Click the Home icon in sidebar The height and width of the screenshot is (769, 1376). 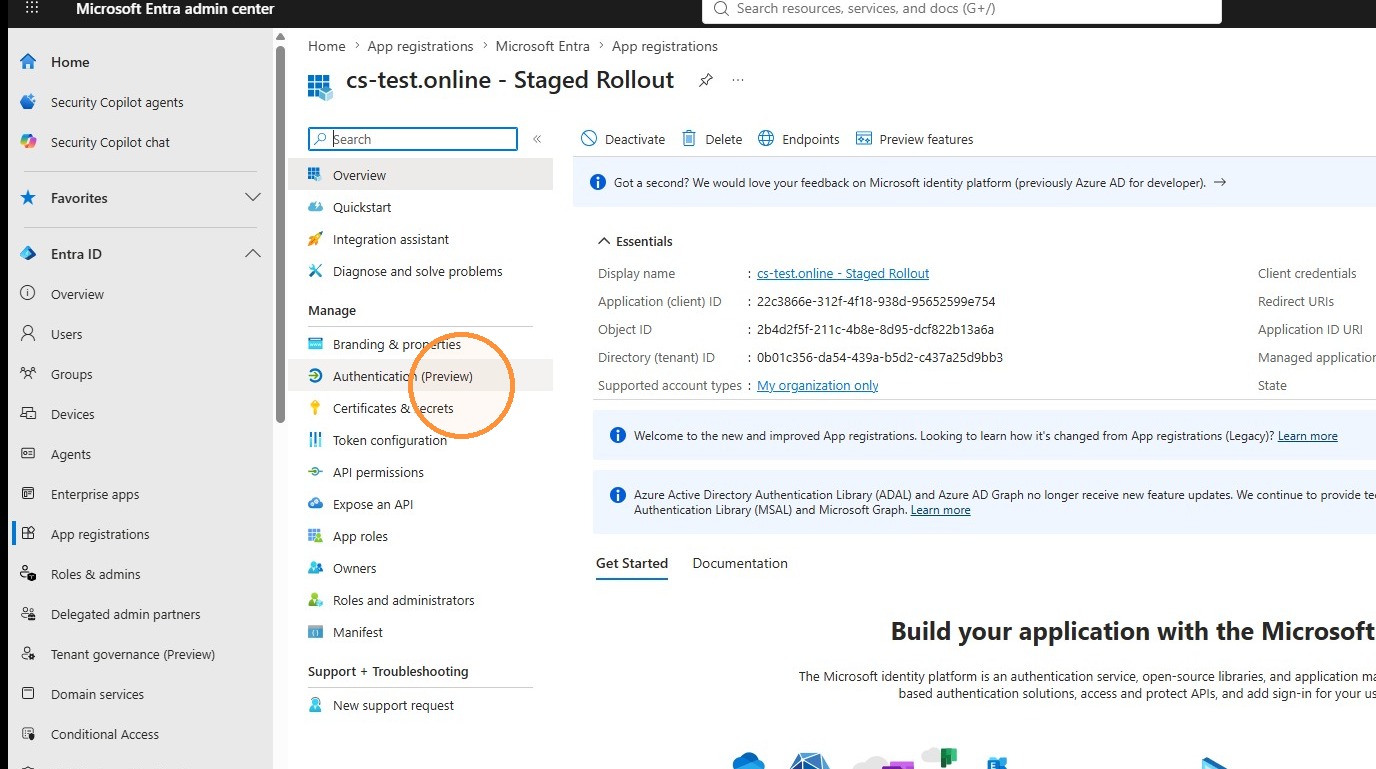coord(28,62)
